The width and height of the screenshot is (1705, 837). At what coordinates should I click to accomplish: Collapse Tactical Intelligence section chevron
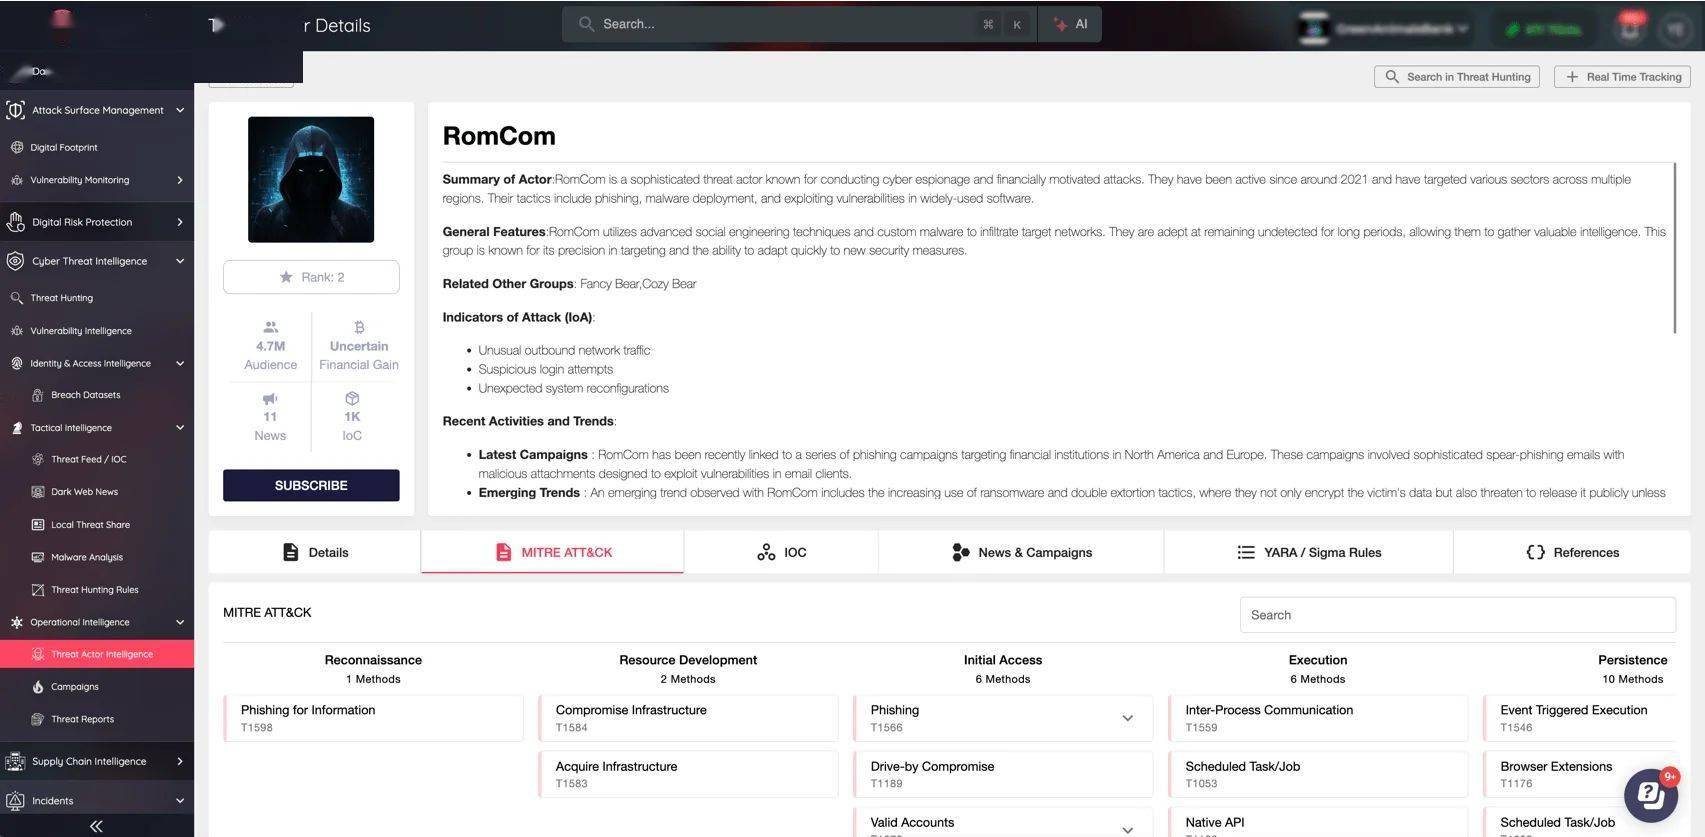(180, 428)
